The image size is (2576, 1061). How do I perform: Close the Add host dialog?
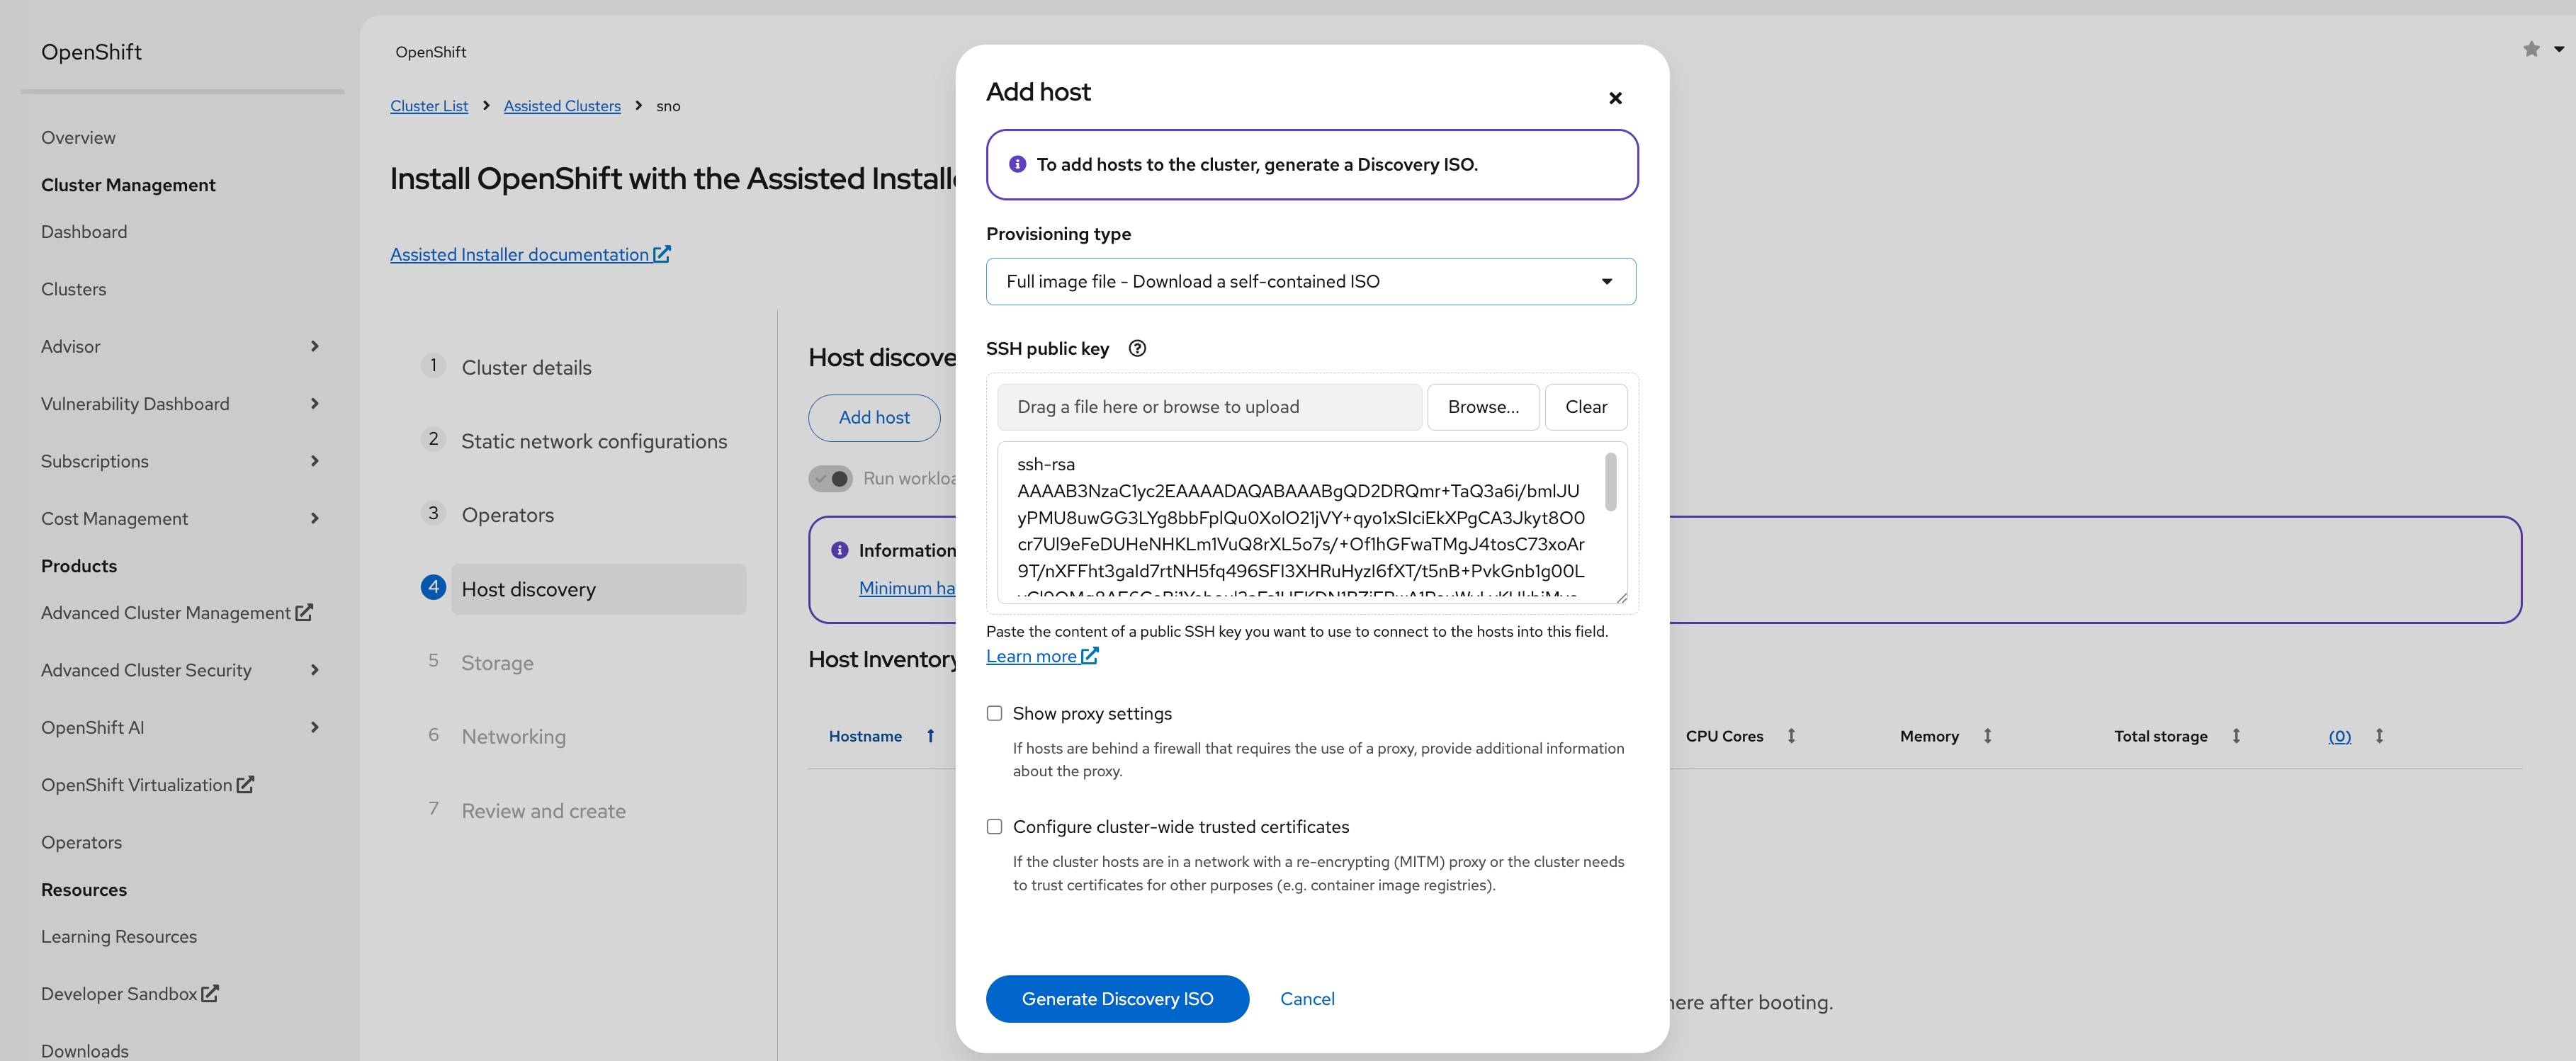[x=1615, y=98]
